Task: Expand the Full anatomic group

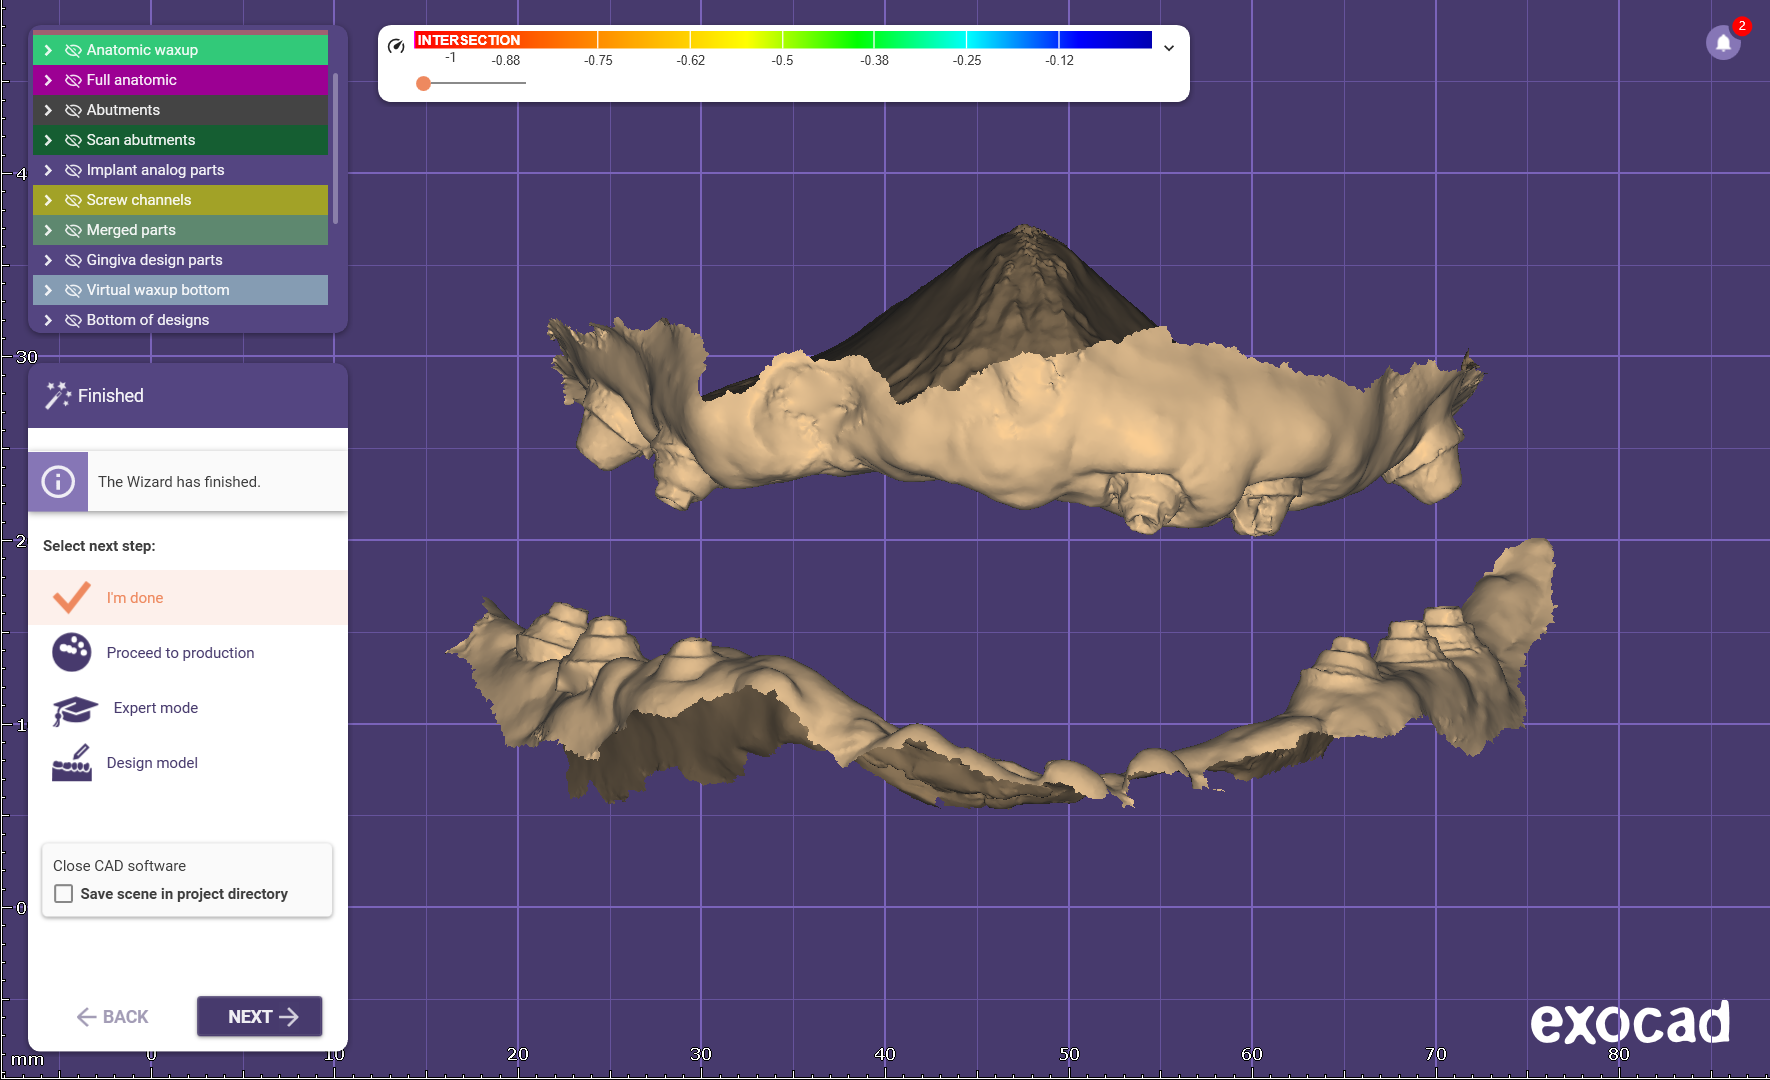Action: click(48, 80)
